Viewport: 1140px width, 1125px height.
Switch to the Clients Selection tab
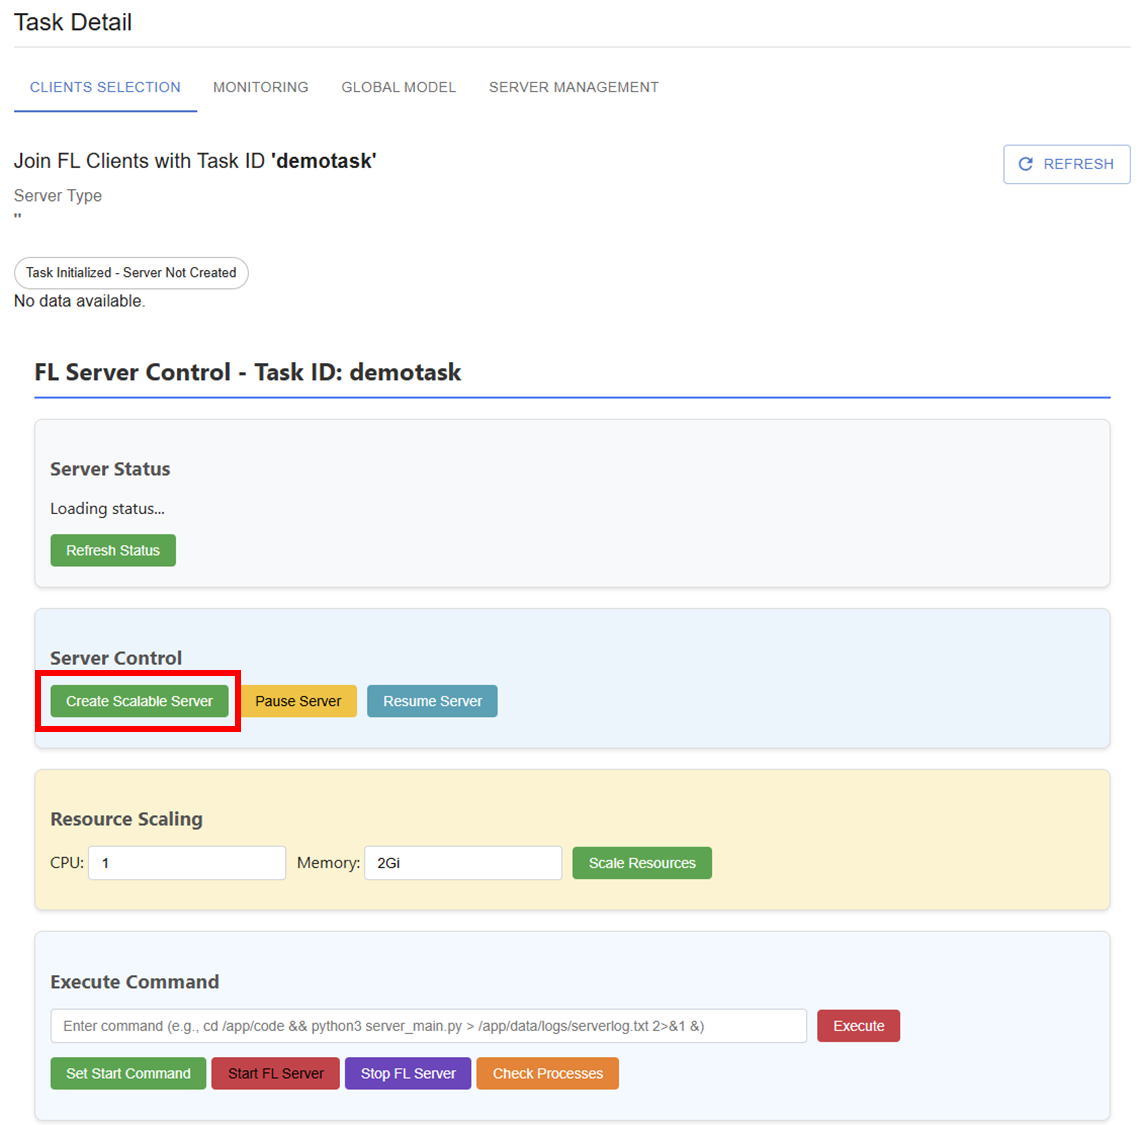[105, 87]
